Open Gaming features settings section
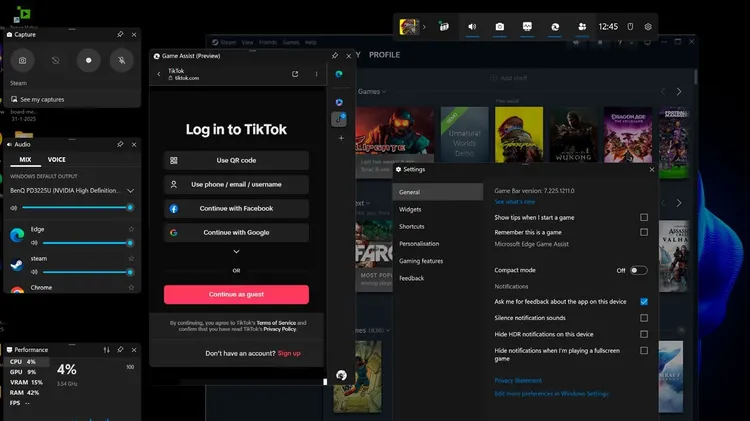 point(421,261)
